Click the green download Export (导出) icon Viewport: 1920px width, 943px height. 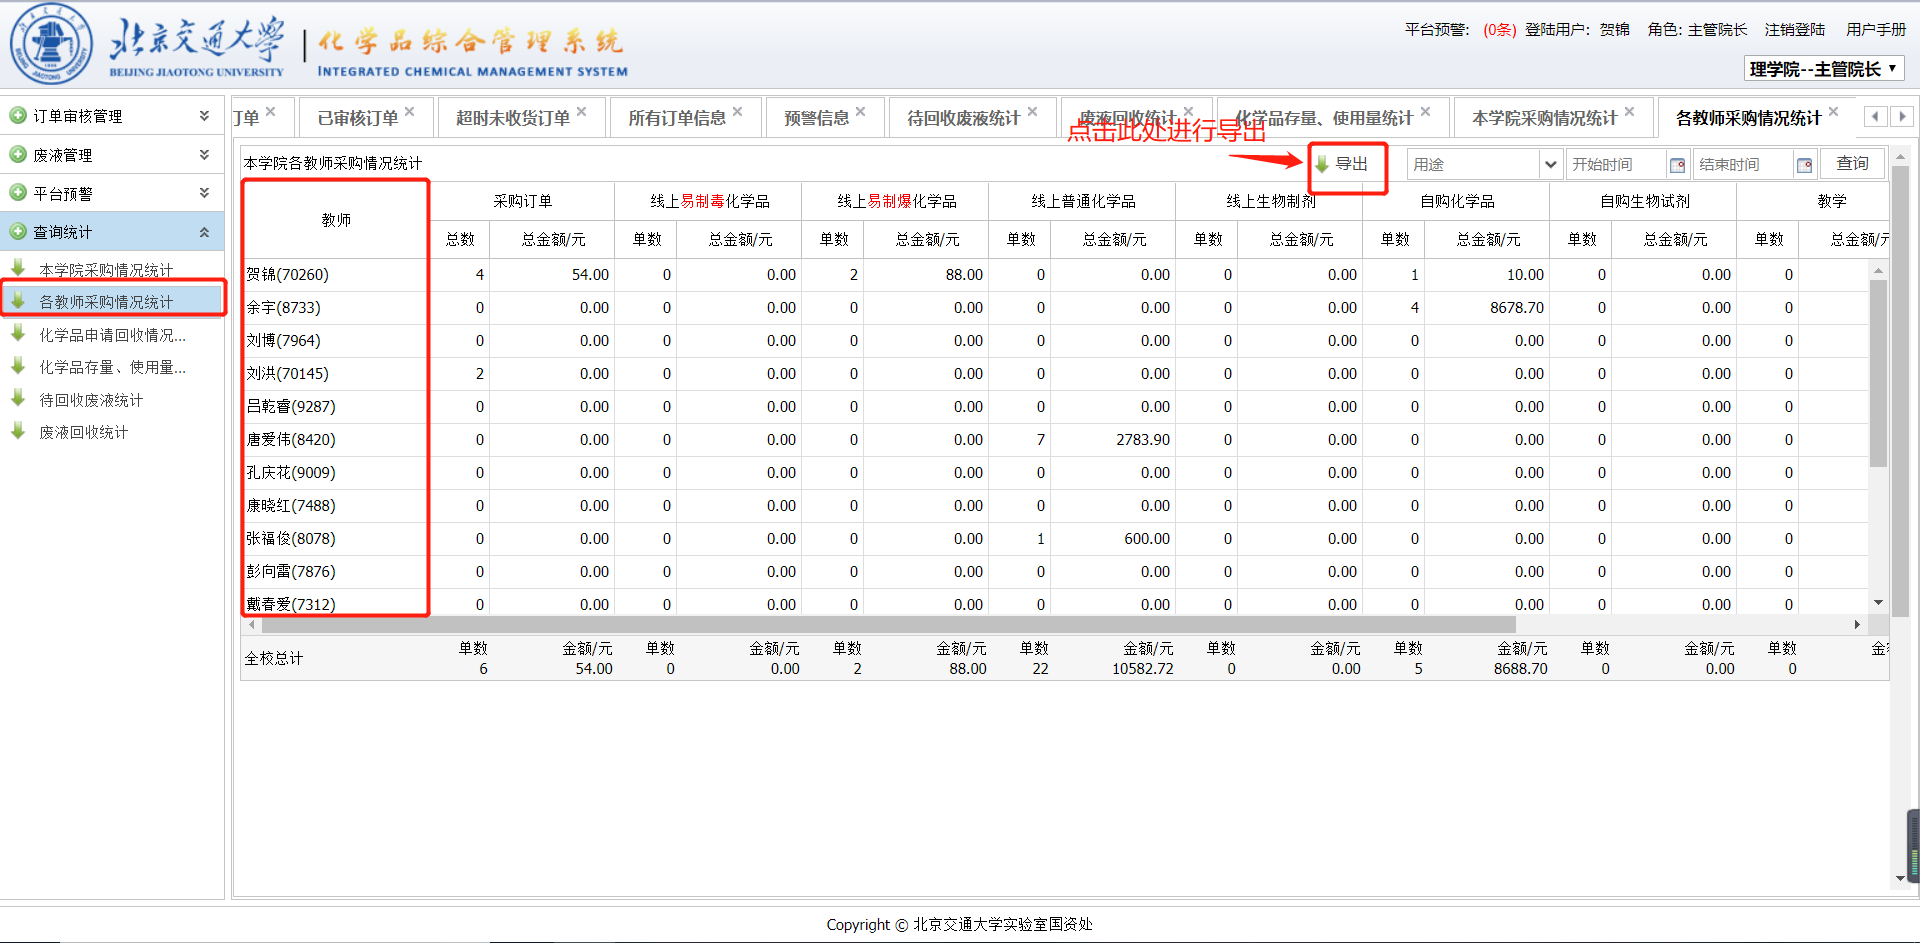coord(1322,164)
